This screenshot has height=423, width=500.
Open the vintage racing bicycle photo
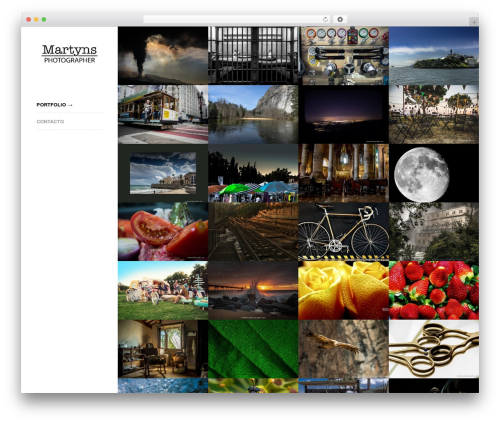tap(344, 232)
